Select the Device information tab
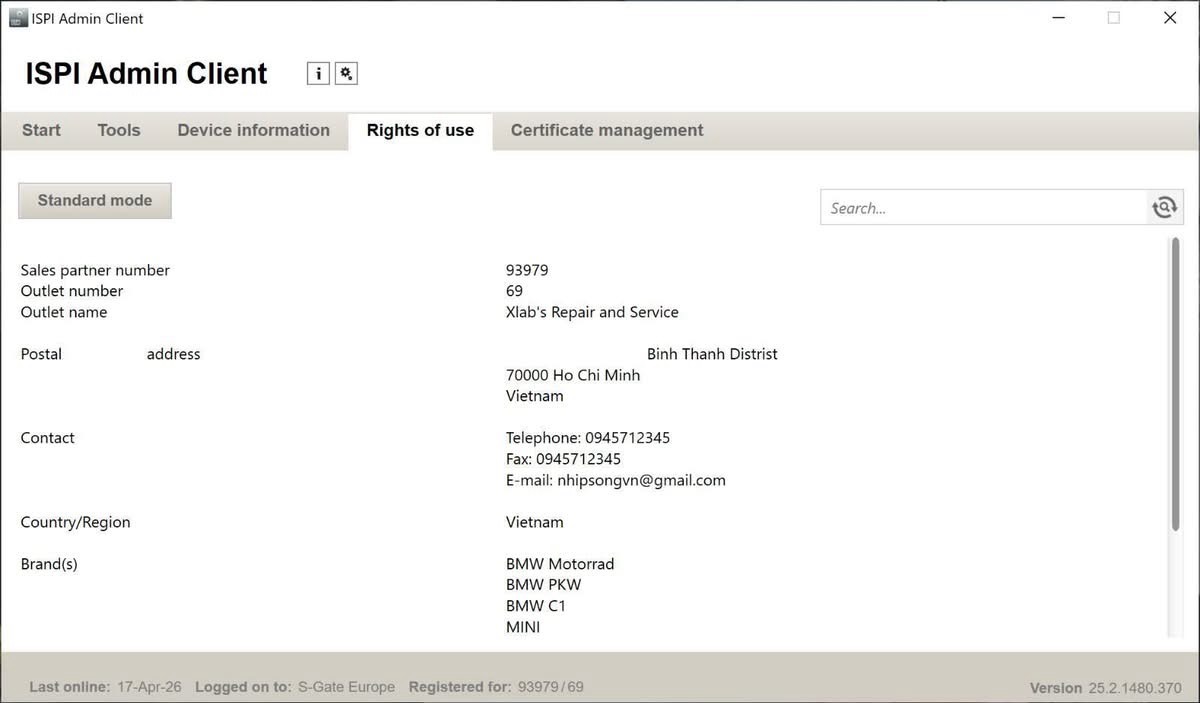This screenshot has width=1200, height=703. [x=253, y=130]
